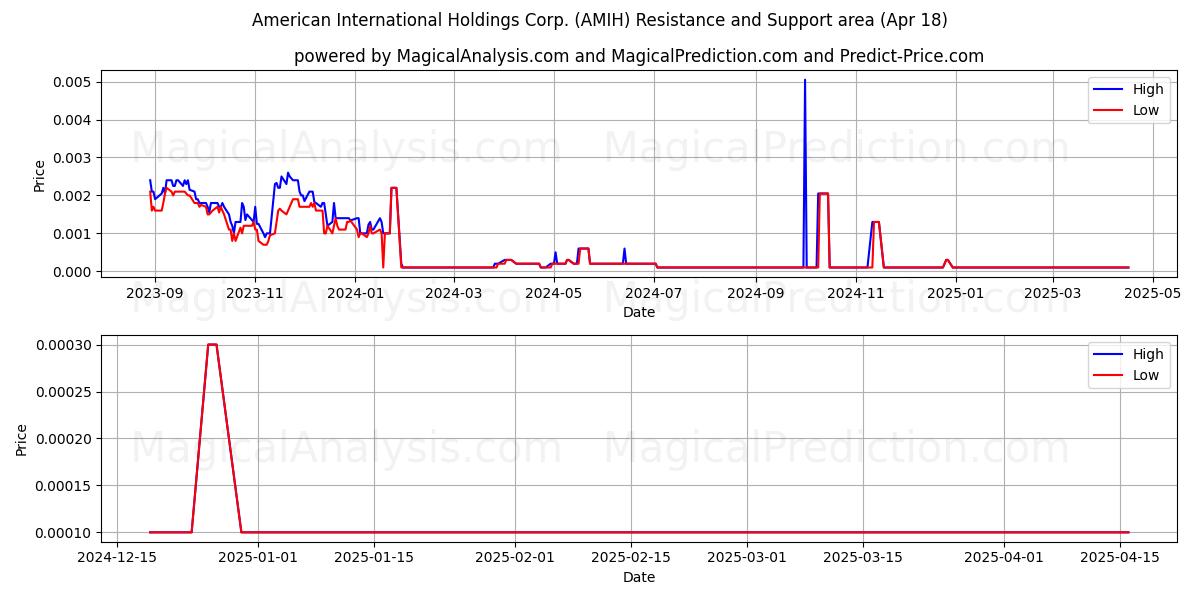The width and height of the screenshot is (1200, 600).
Task: Click the bottom chart 'Date' axis label
Action: tap(639, 577)
